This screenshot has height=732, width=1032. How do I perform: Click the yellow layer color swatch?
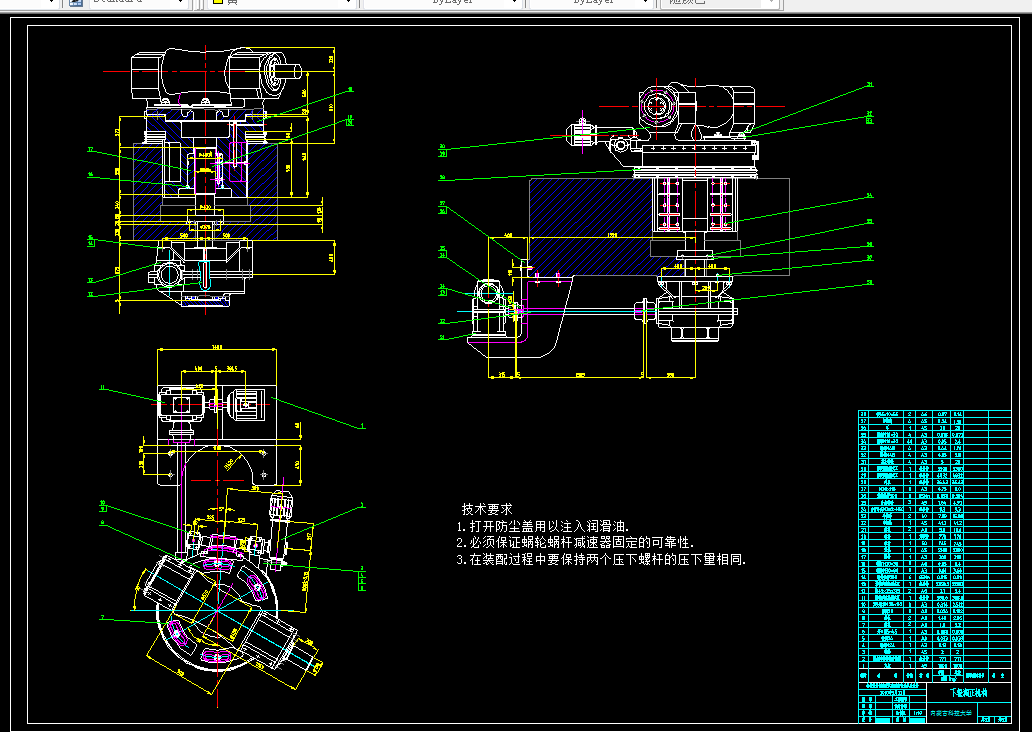(218, 2)
